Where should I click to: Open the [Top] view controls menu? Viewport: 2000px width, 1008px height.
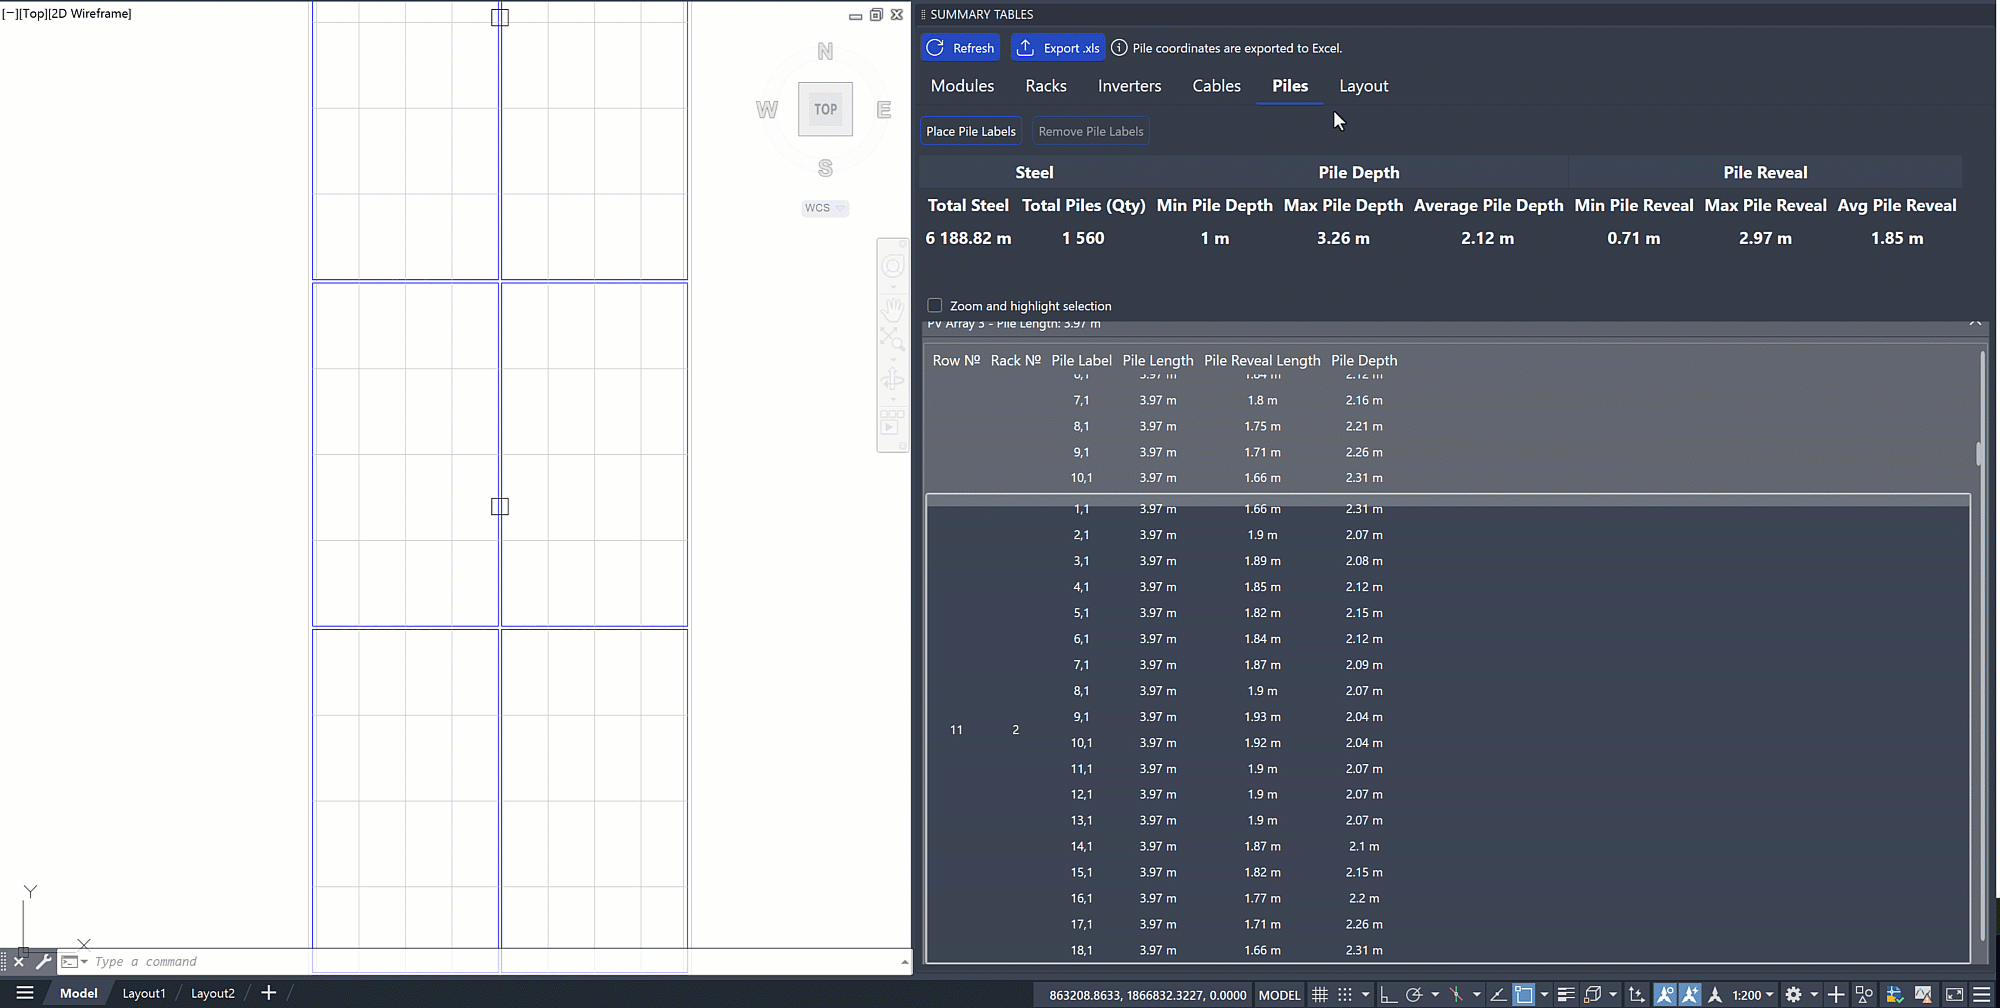33,14
